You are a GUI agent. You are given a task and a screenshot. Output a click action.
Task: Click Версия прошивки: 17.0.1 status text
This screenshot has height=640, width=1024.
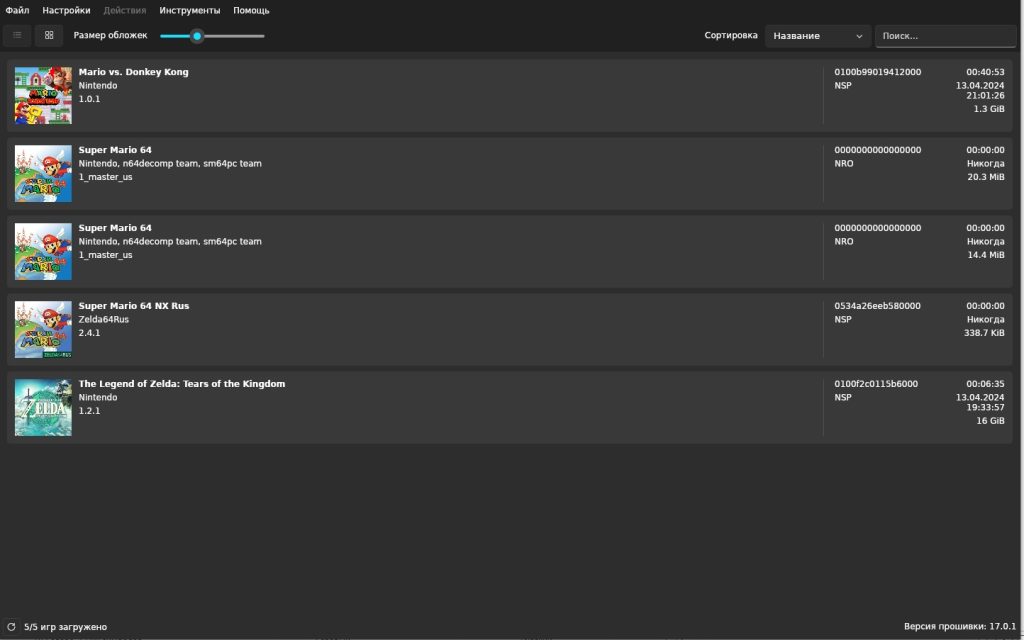(x=960, y=627)
